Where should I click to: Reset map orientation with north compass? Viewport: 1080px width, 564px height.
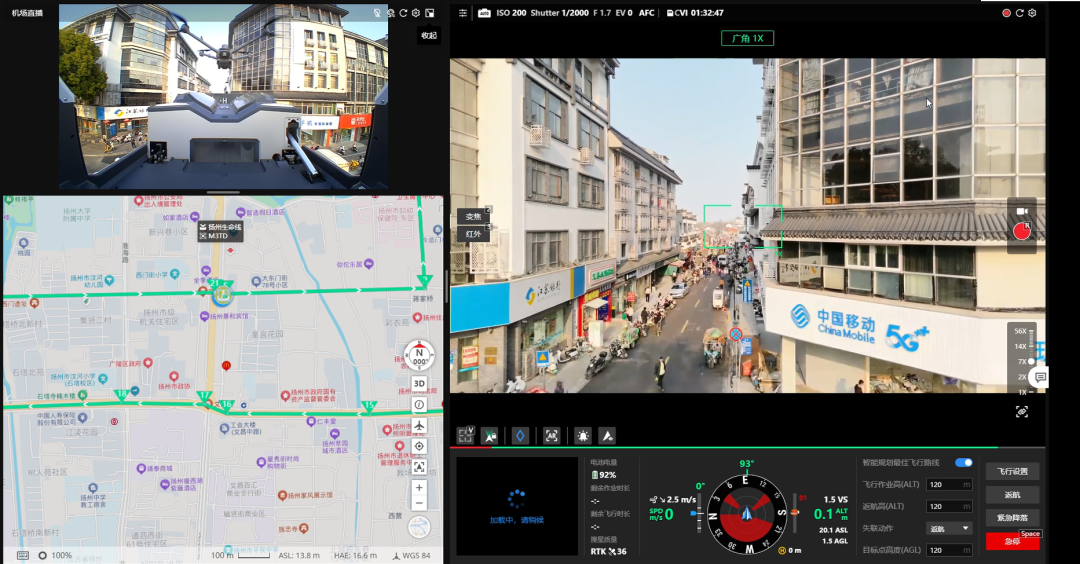tap(419, 355)
